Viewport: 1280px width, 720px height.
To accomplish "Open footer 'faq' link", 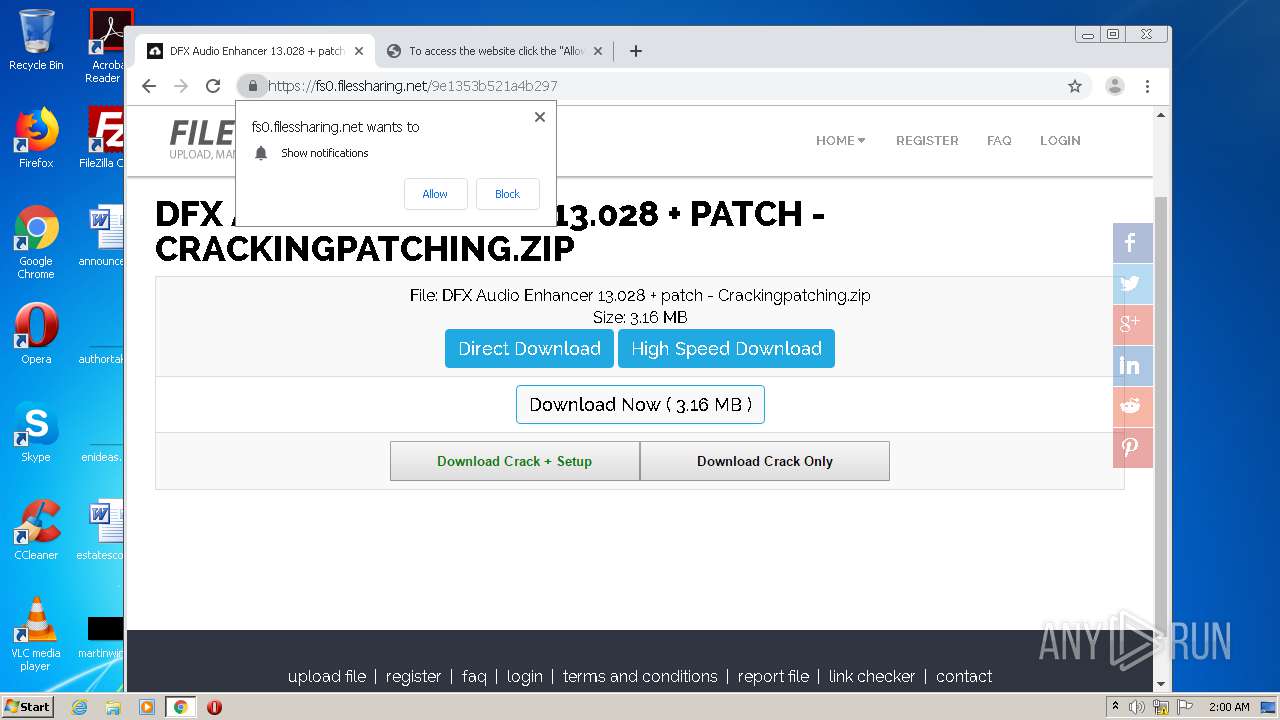I will pyautogui.click(x=474, y=677).
